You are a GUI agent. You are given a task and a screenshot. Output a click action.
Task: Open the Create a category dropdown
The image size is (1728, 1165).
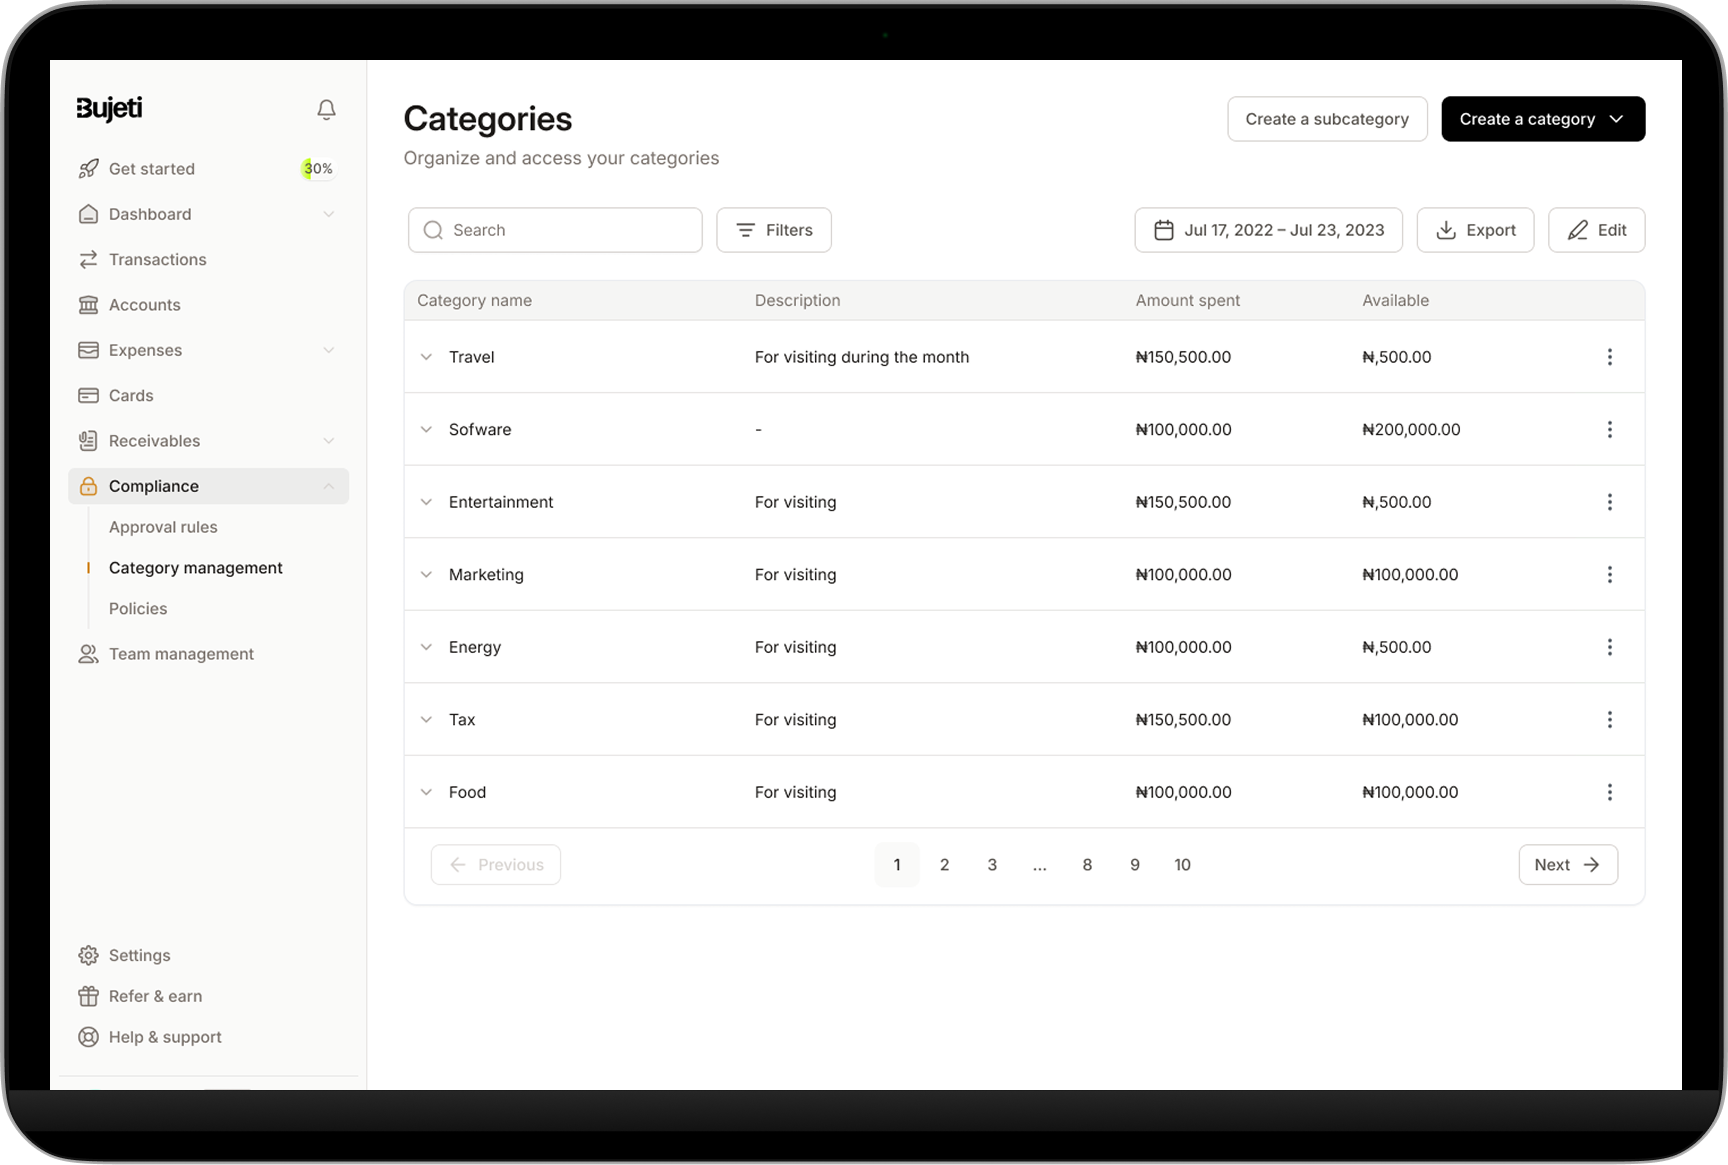point(1542,119)
